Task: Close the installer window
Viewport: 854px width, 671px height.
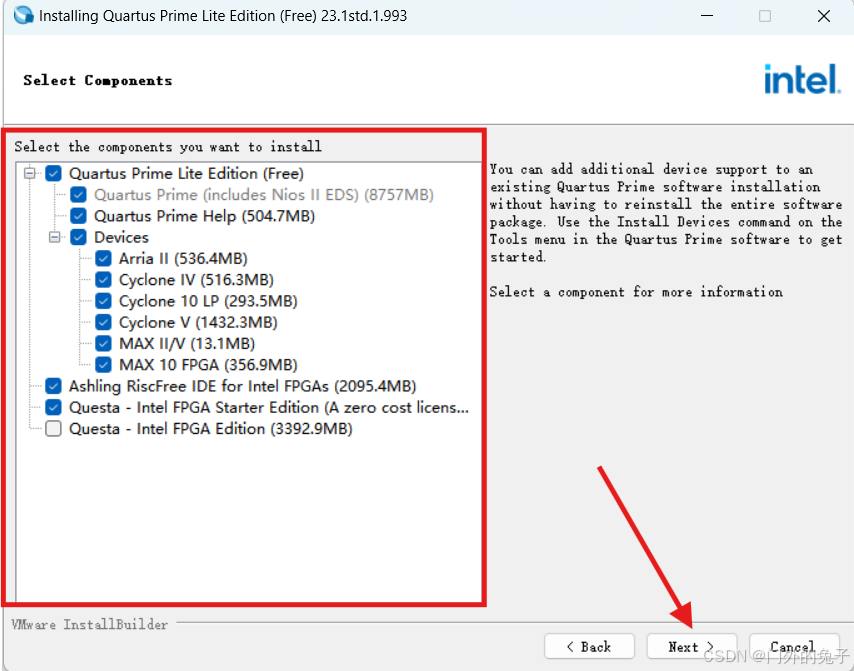Action: coord(824,16)
